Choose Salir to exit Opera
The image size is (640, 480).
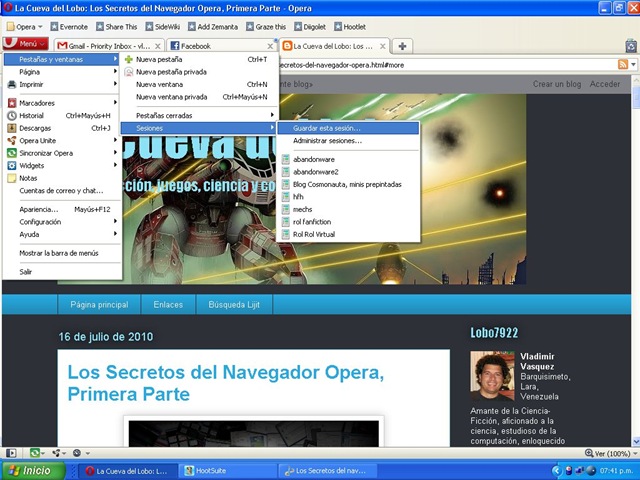coord(61,272)
